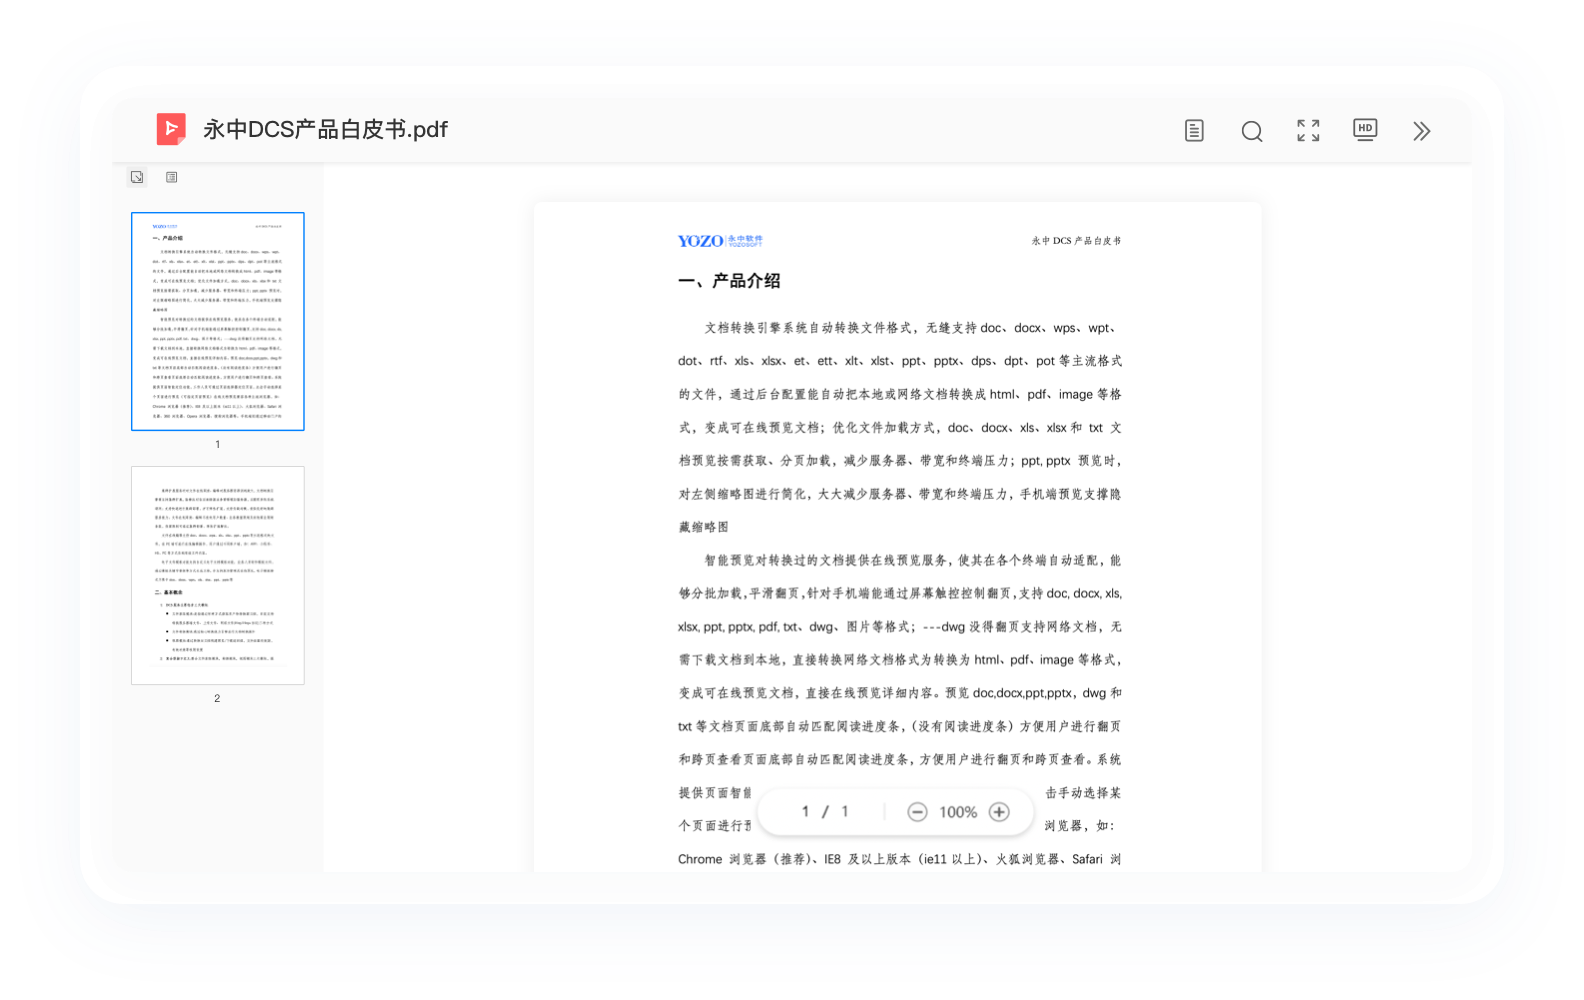
Task: Click the current page number field
Action: point(805,811)
